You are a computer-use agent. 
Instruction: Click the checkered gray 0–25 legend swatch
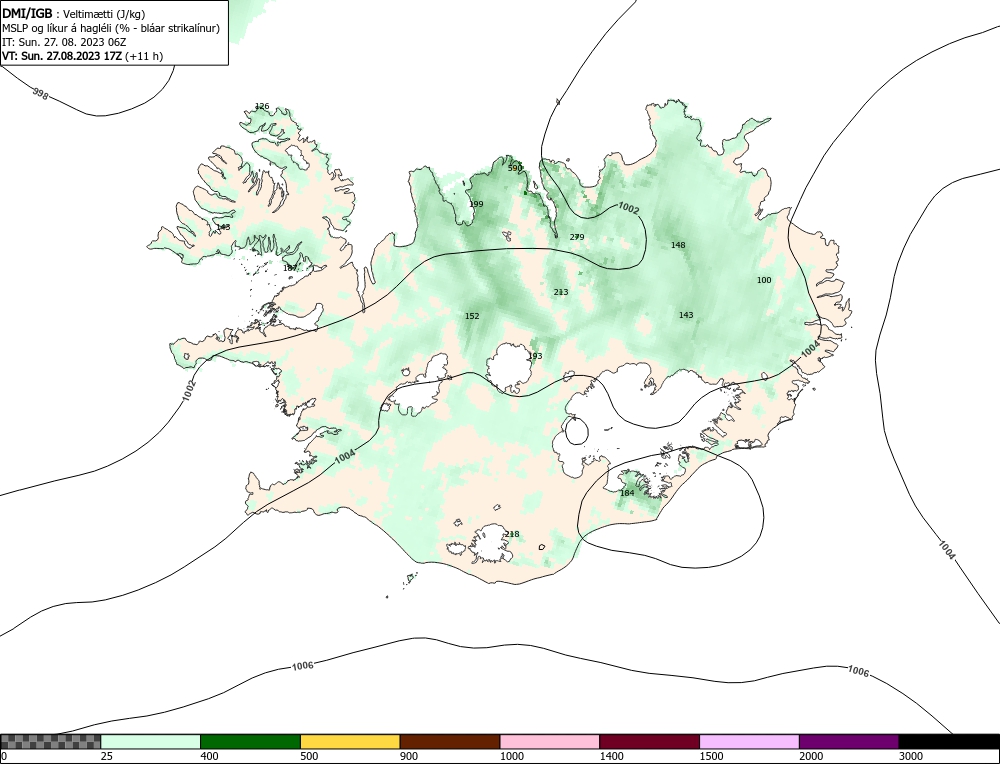click(x=50, y=741)
